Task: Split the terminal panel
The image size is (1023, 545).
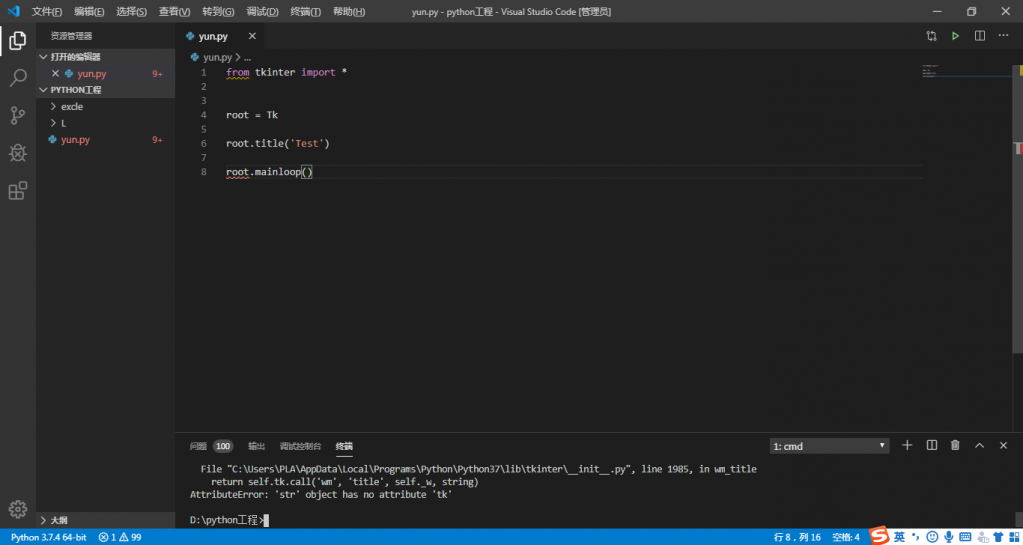Action: pyautogui.click(x=932, y=445)
